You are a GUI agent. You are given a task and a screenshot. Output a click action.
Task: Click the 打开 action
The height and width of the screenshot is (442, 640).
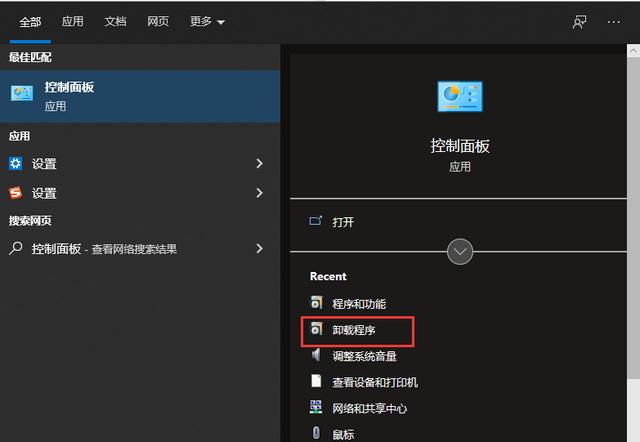pyautogui.click(x=343, y=222)
